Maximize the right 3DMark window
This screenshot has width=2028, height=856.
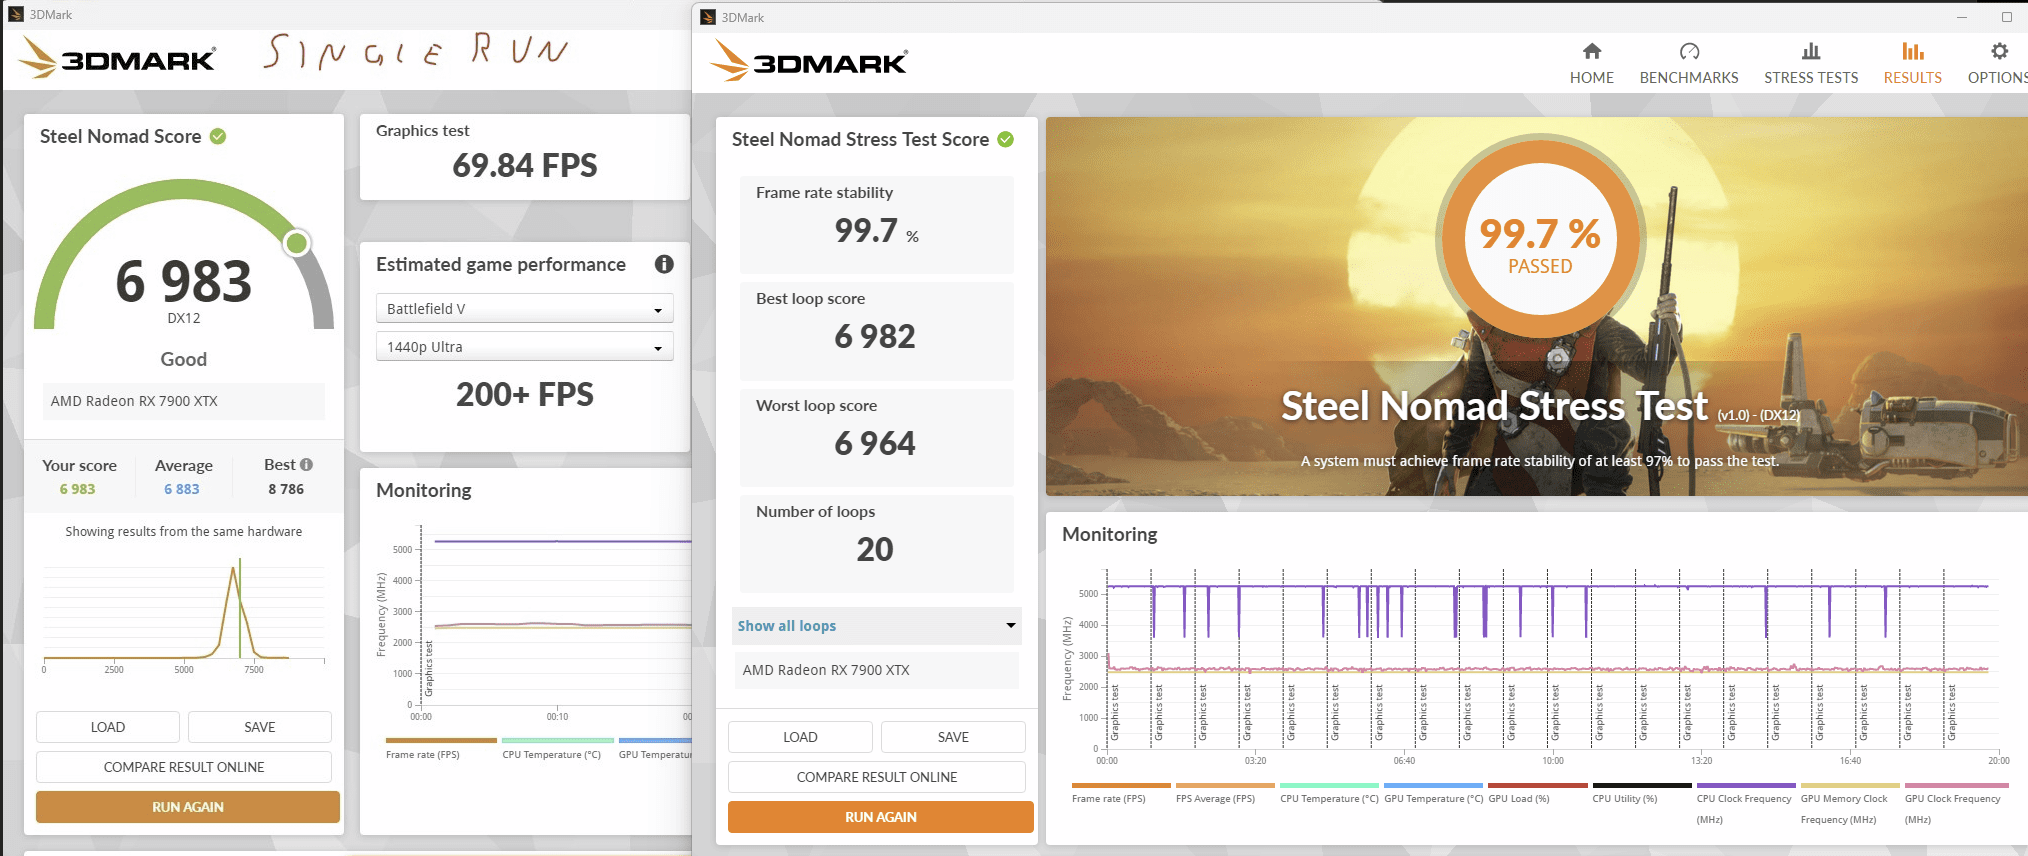(x=2006, y=17)
